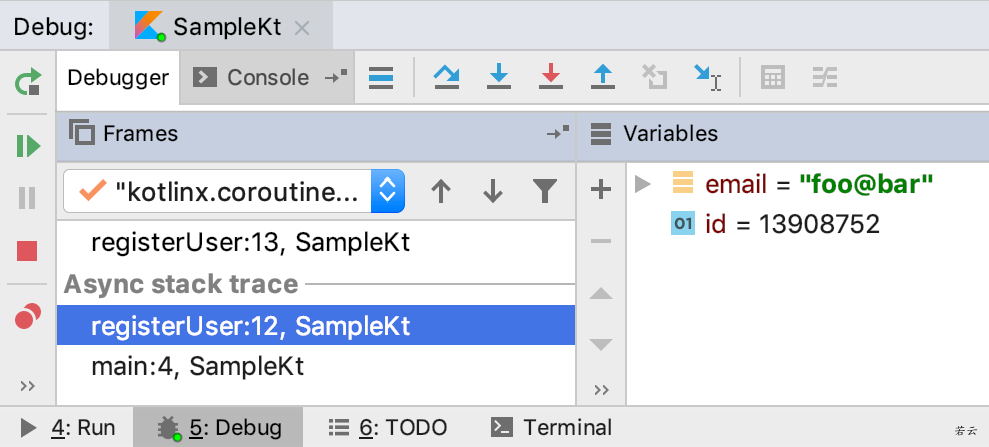Open the coroutine thread dropdown
This screenshot has width=989, height=447.
pyautogui.click(x=388, y=191)
